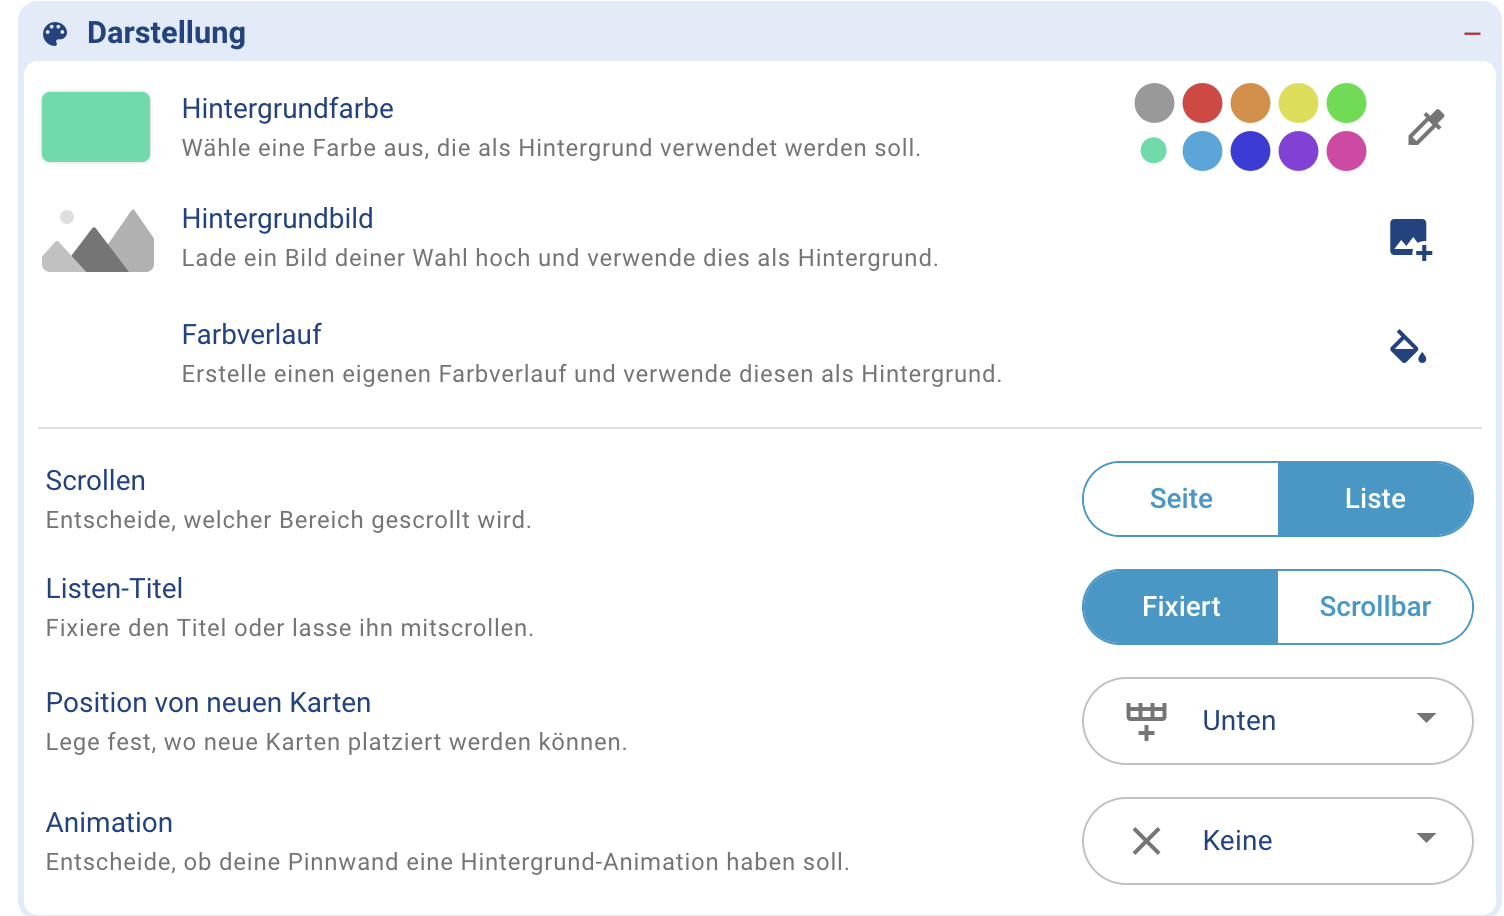
Task: Select the pink background color swatch
Action: [x=1346, y=151]
